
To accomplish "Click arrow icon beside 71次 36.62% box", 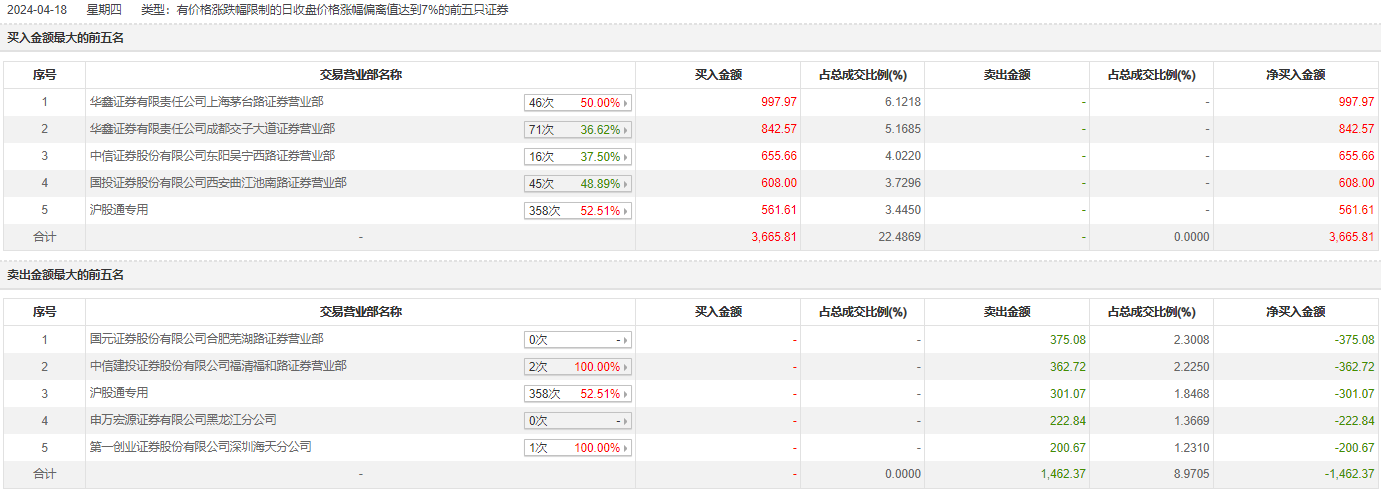I will pos(626,130).
